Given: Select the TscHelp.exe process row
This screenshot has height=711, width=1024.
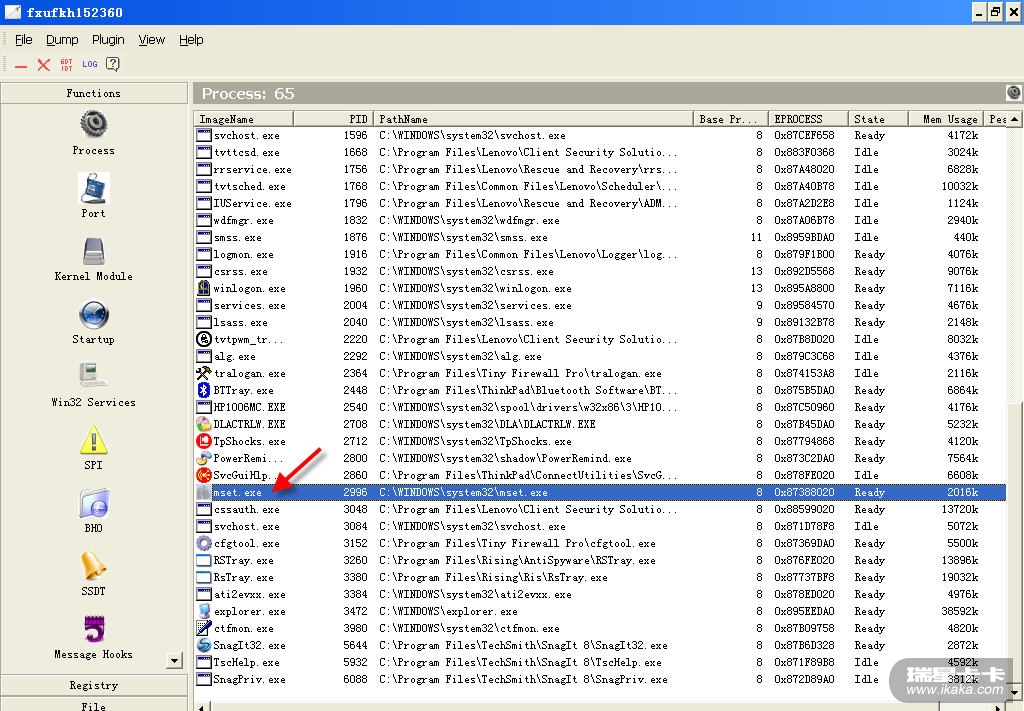Looking at the screenshot, I should pyautogui.click(x=600, y=661).
